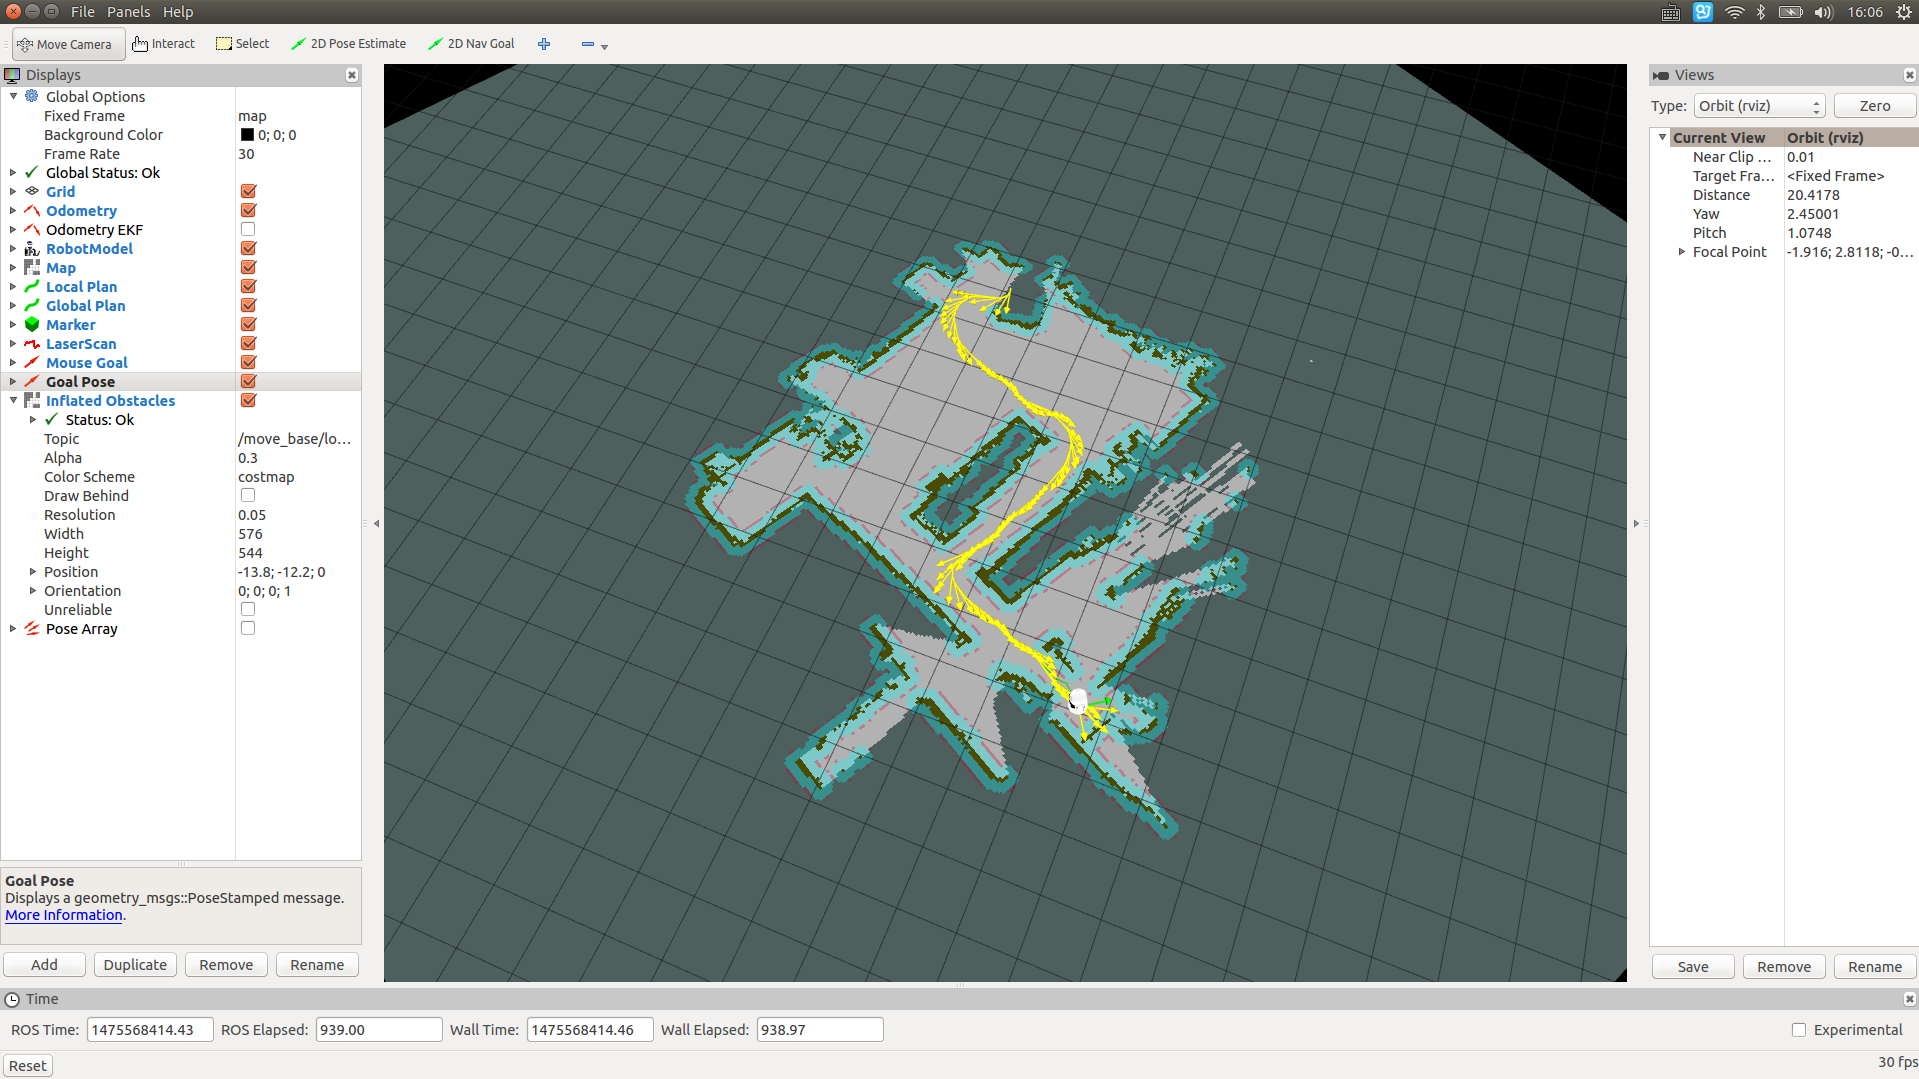Click the blue plus add-tool icon
The image size is (1919, 1079).
544,44
